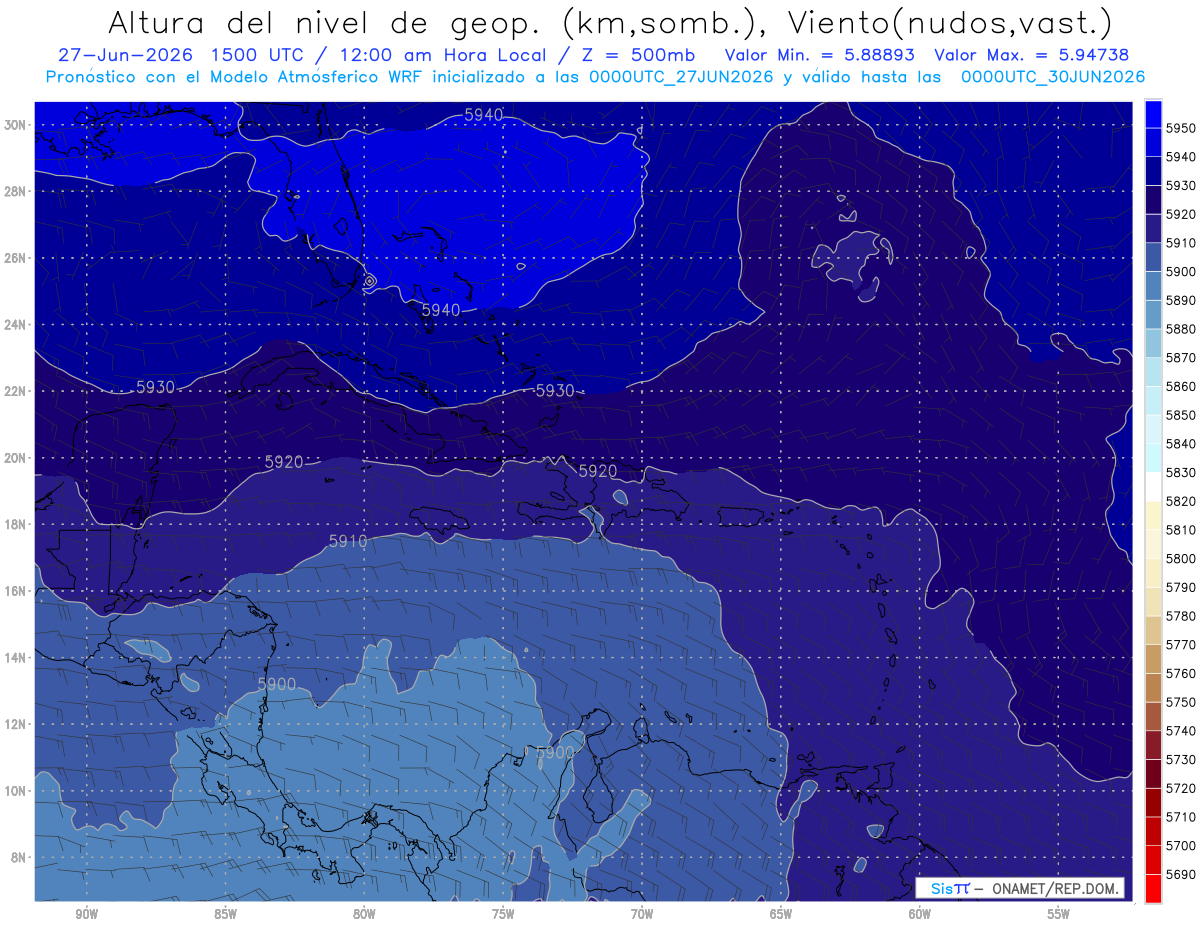This screenshot has width=1200, height=927.
Task: Click the colorbar tick label '5770'
Action: (1182, 644)
